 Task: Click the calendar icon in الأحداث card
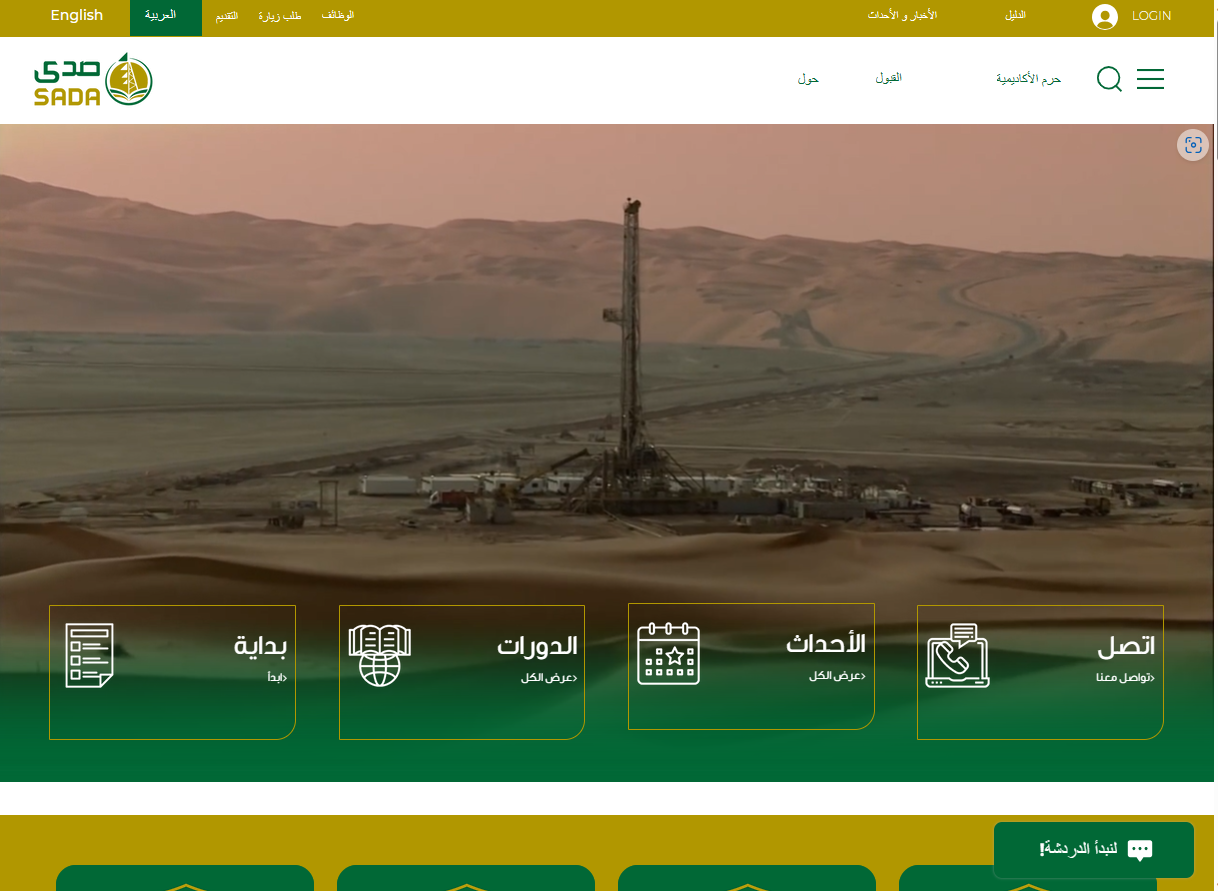click(668, 654)
